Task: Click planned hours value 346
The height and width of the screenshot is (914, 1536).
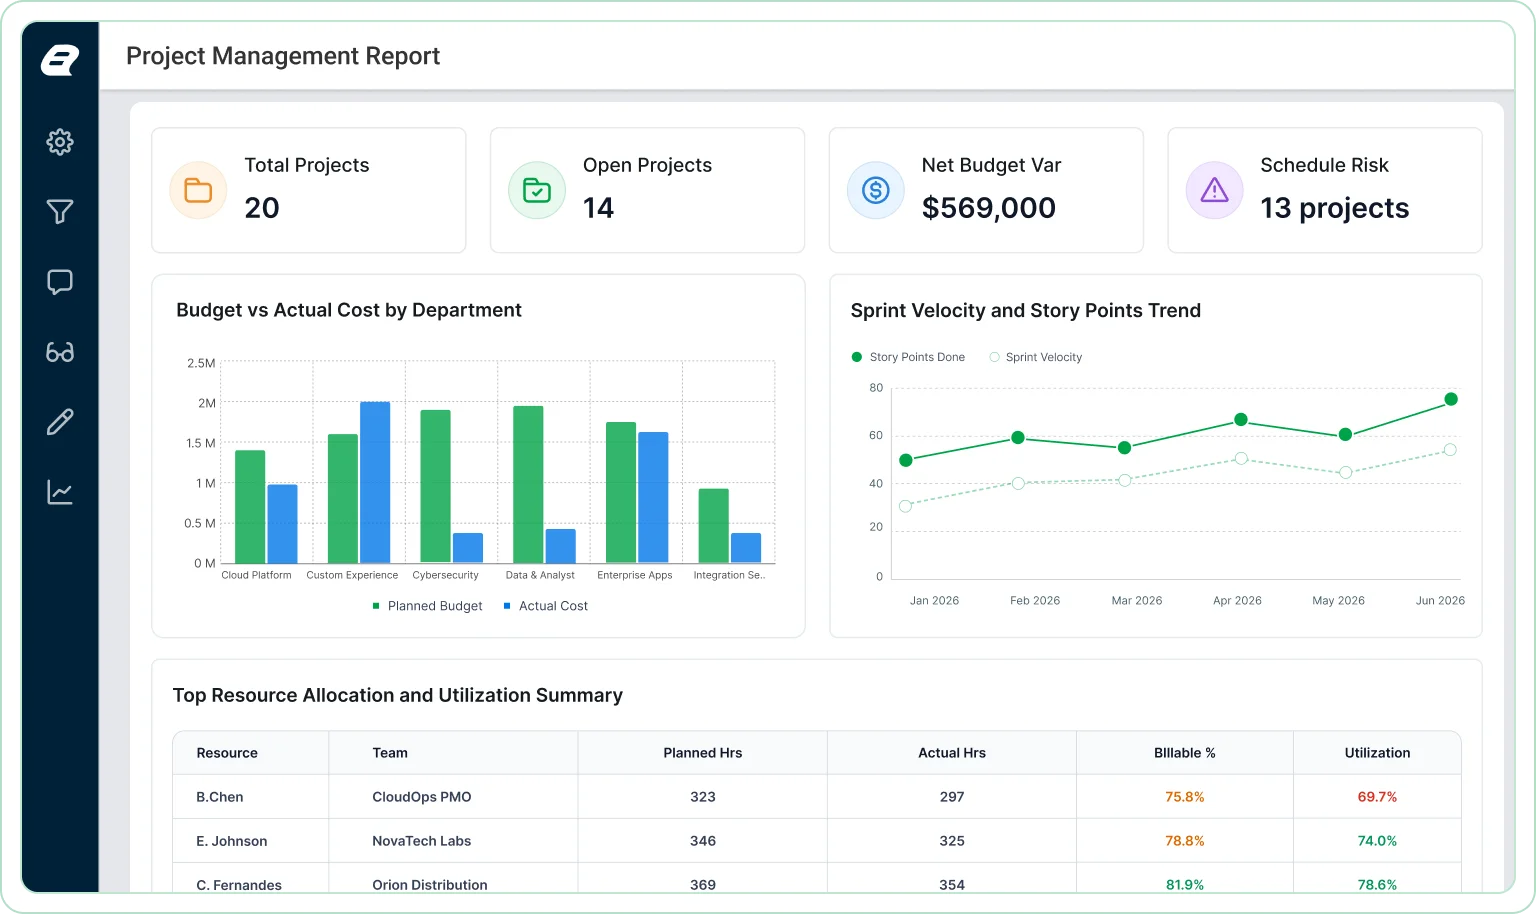Action: (x=703, y=841)
